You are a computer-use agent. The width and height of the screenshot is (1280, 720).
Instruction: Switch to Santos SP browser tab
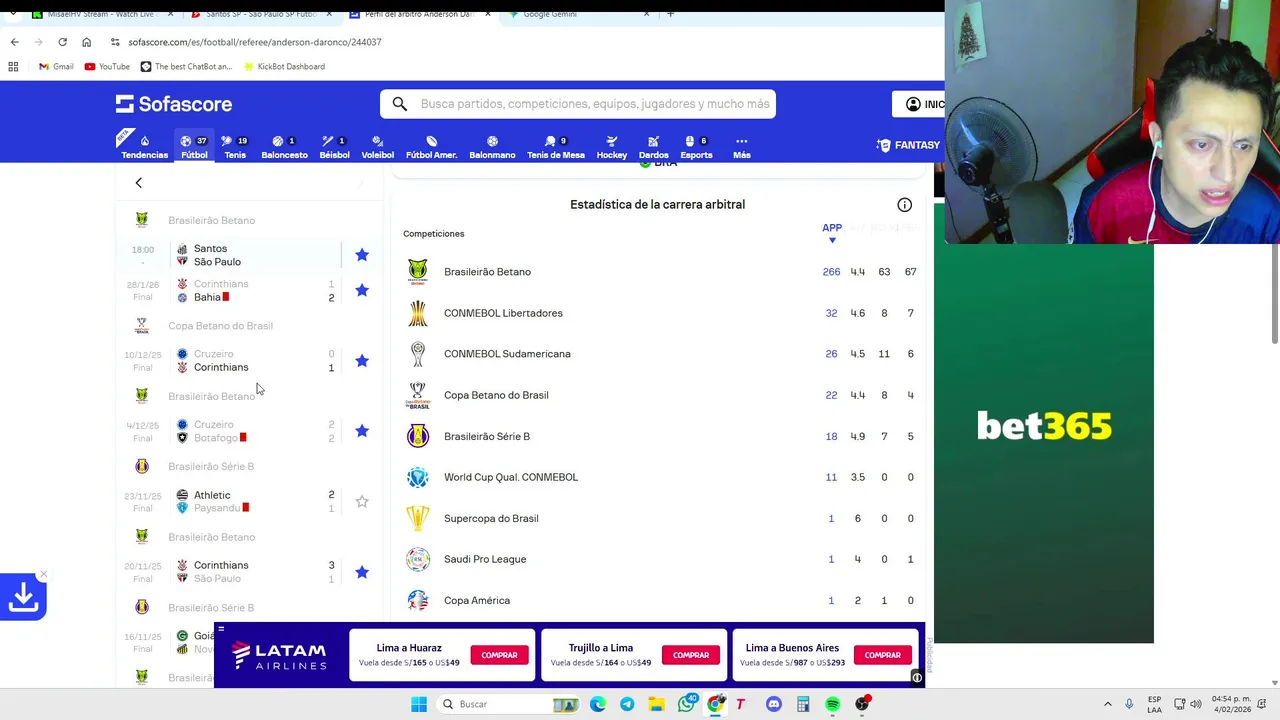coord(260,14)
